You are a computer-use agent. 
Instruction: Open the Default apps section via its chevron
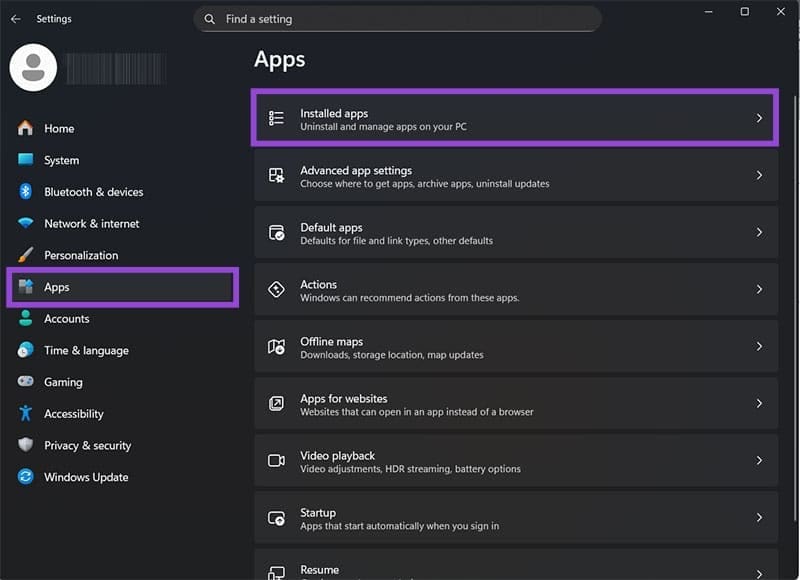pyautogui.click(x=758, y=233)
